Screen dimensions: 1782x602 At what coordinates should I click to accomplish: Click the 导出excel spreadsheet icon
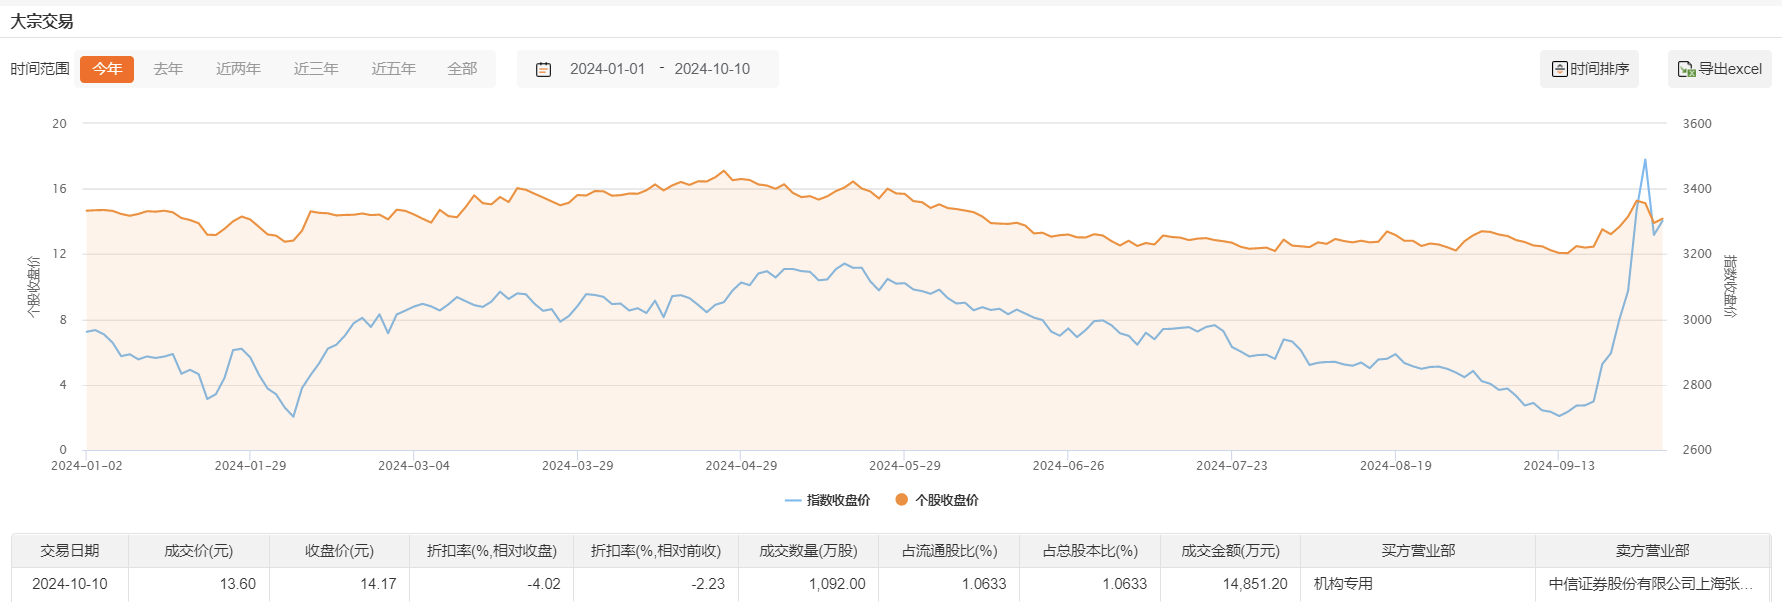(1686, 69)
